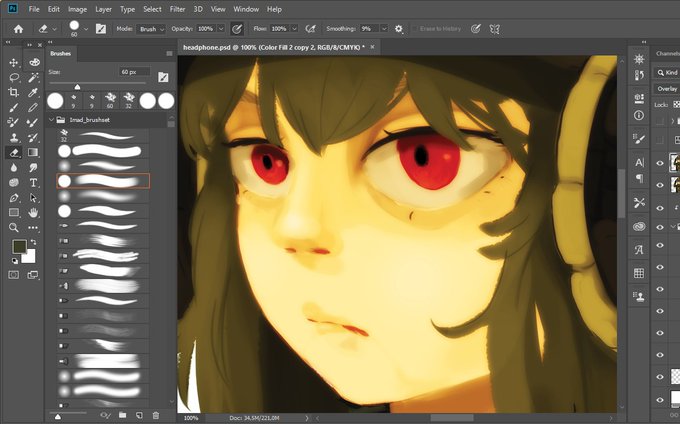680x424 pixels.
Task: Enable the Erase to History checkbox
Action: pyautogui.click(x=414, y=29)
